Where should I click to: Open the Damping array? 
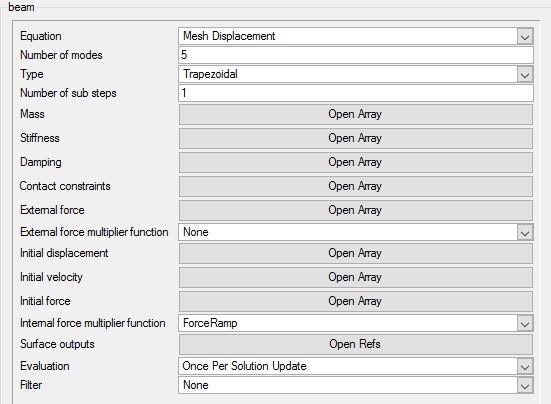356,162
